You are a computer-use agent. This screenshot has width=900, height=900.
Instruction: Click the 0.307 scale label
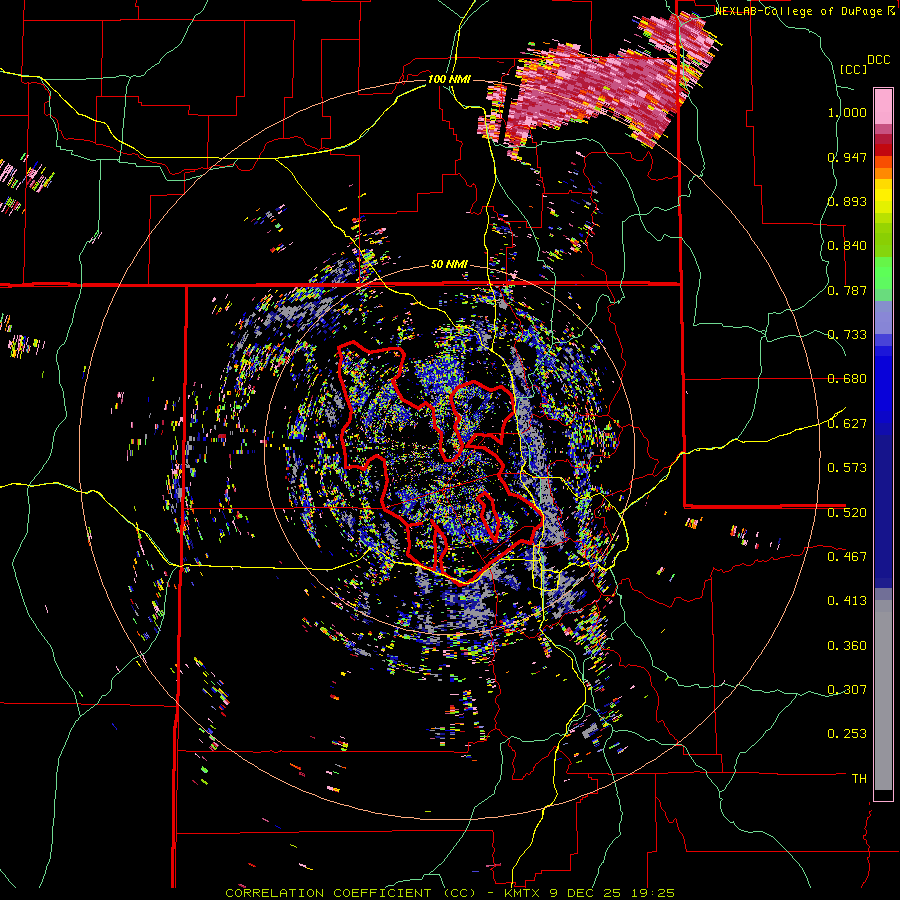point(847,690)
